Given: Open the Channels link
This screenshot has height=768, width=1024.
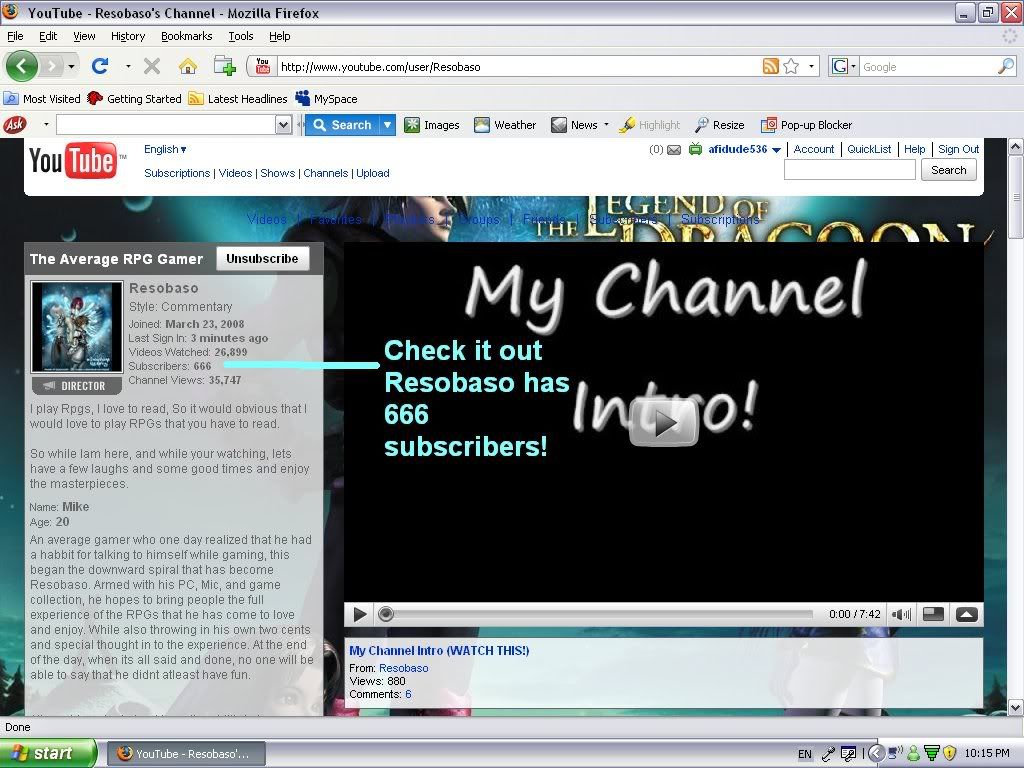Looking at the screenshot, I should click(325, 173).
